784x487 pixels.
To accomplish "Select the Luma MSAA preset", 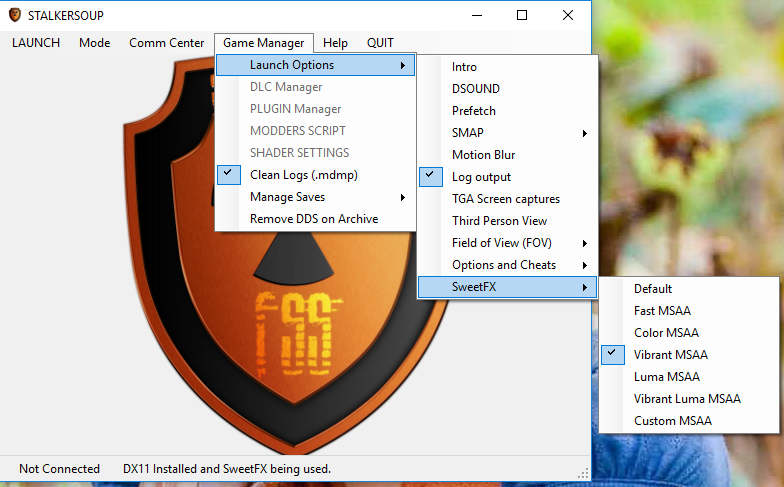I will (689, 377).
